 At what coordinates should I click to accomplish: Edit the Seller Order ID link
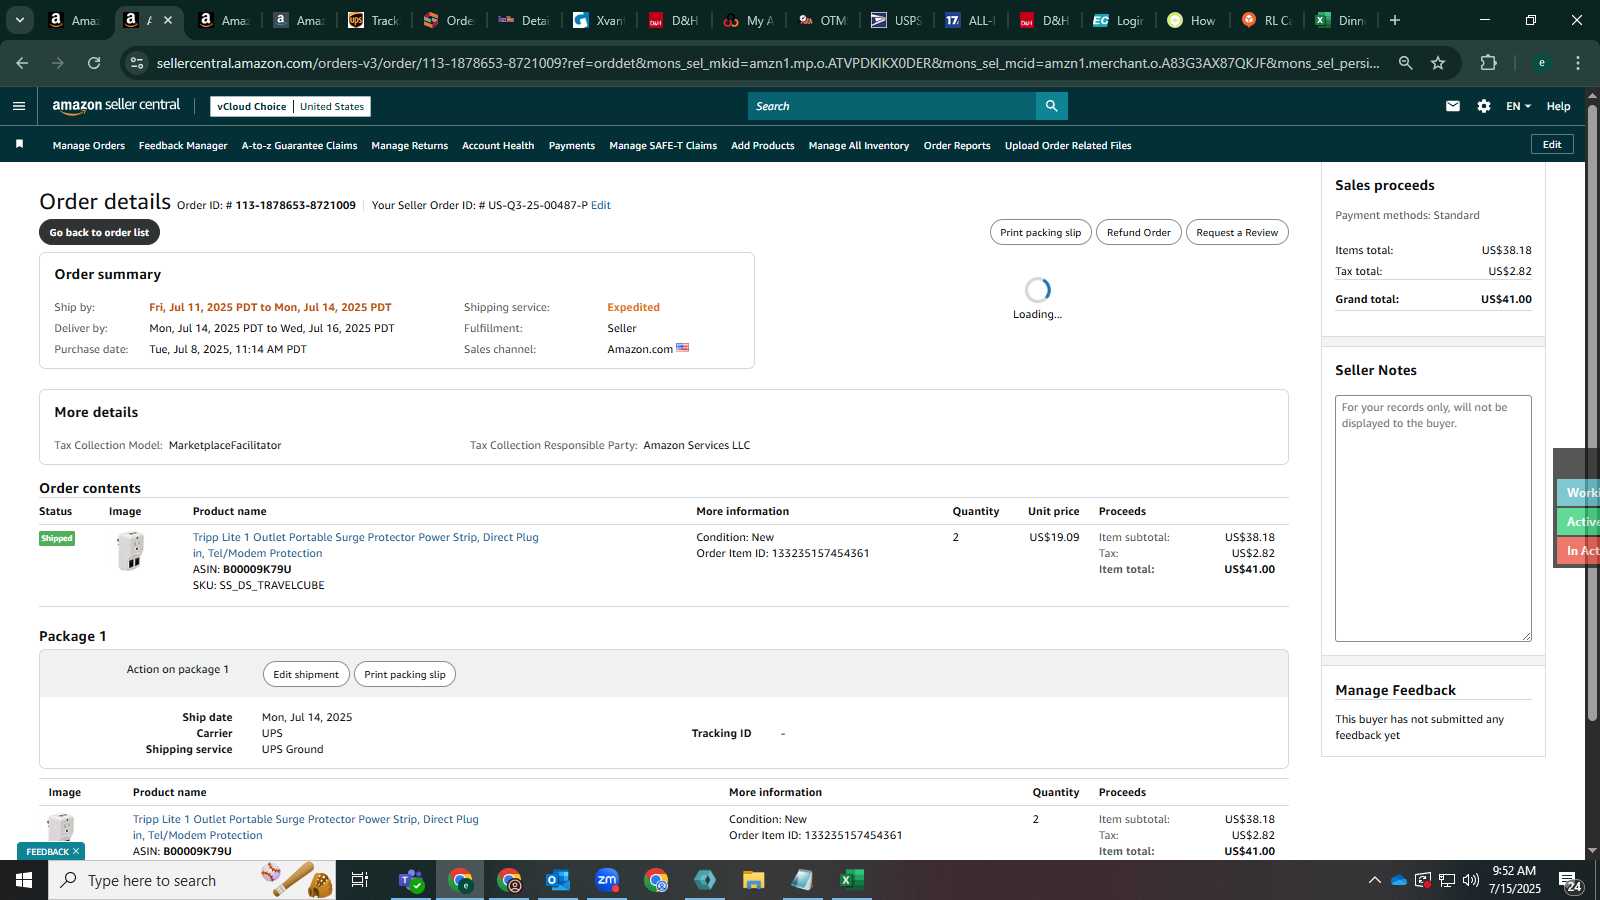(601, 205)
